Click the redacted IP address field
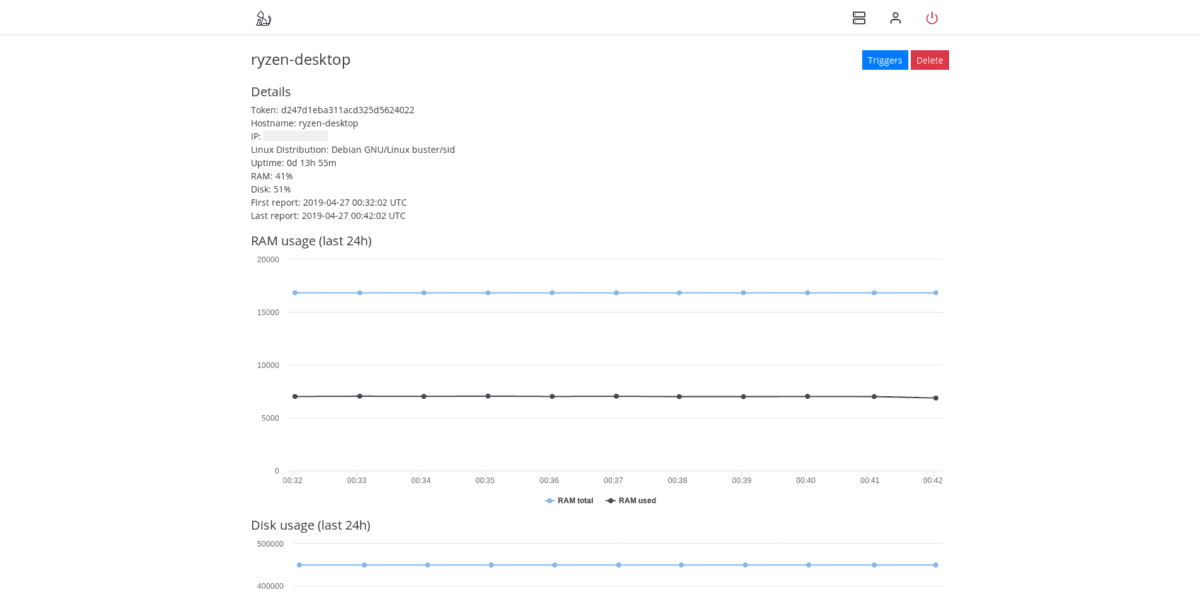 point(295,136)
